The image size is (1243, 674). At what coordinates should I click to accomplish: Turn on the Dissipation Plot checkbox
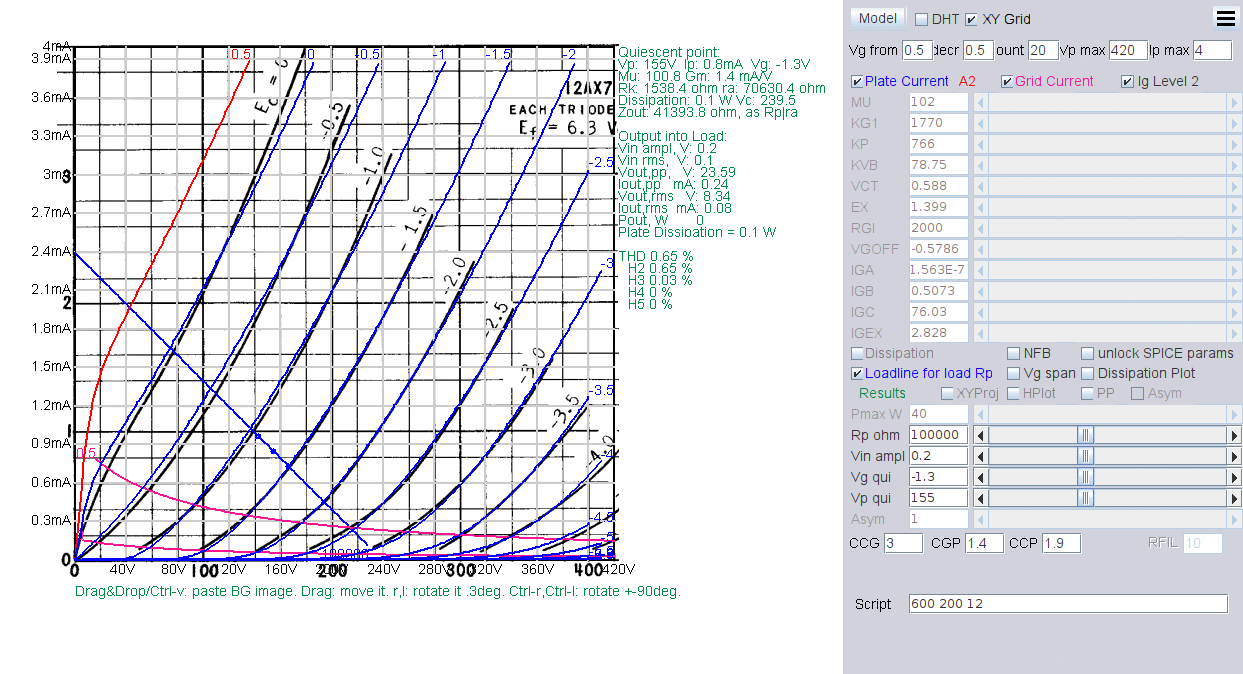[1088, 373]
